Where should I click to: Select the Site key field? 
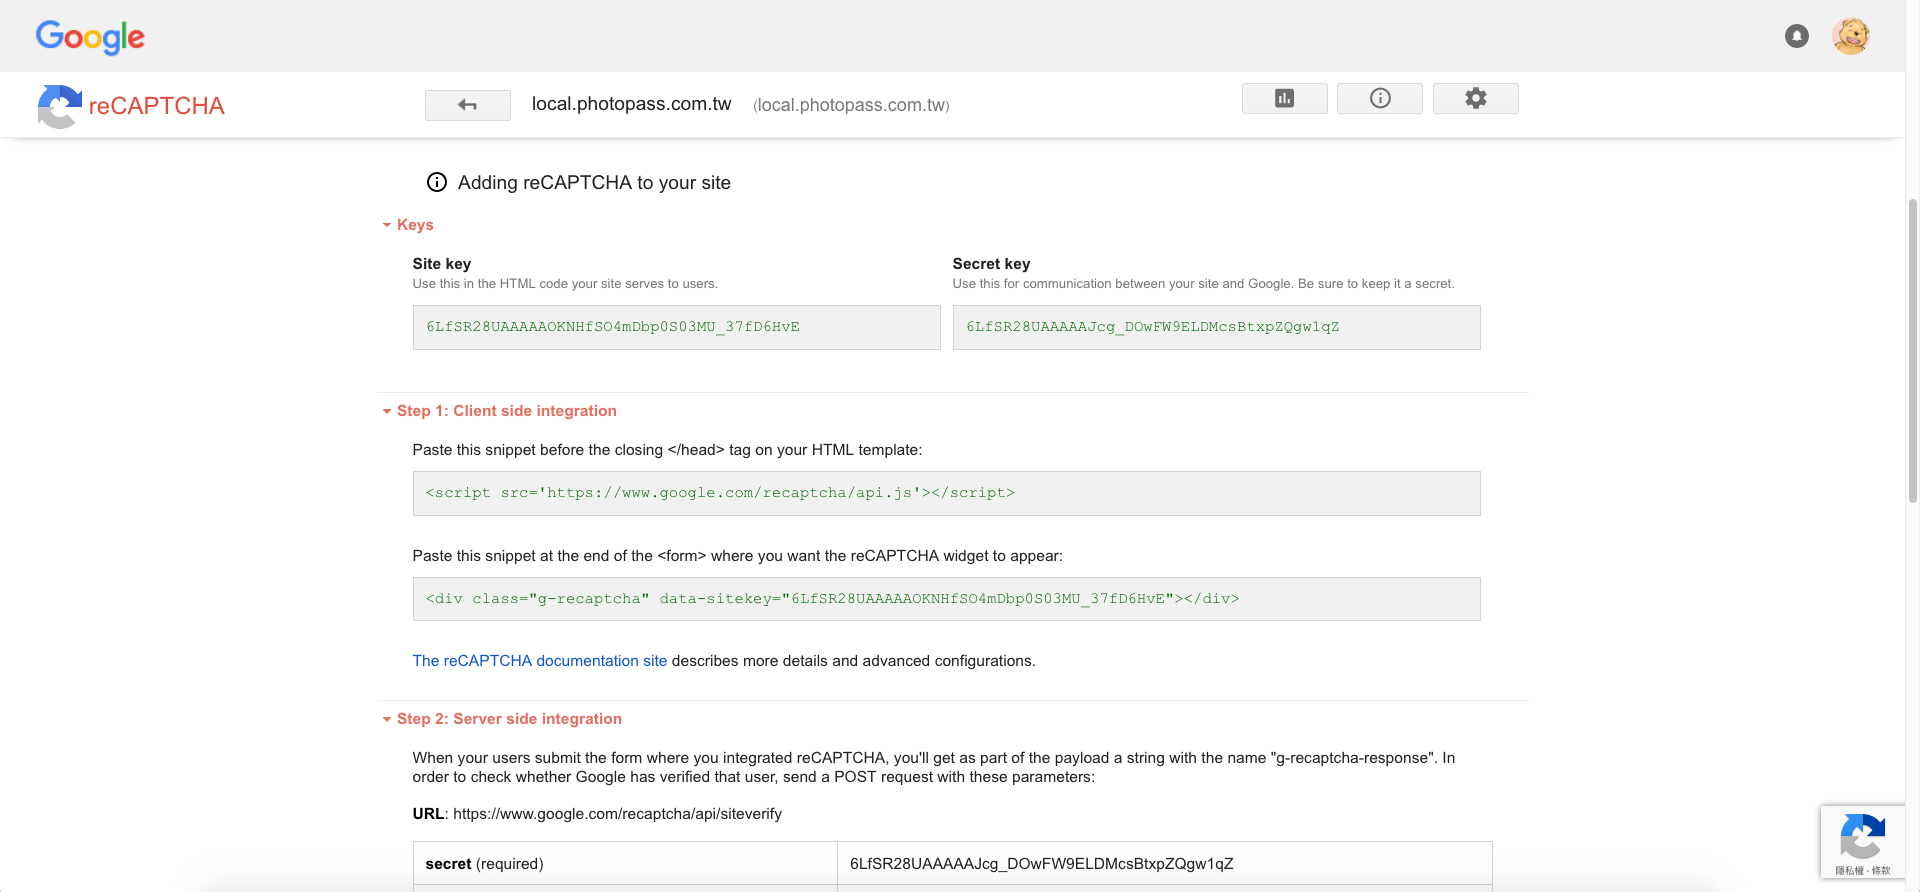[x=676, y=327]
